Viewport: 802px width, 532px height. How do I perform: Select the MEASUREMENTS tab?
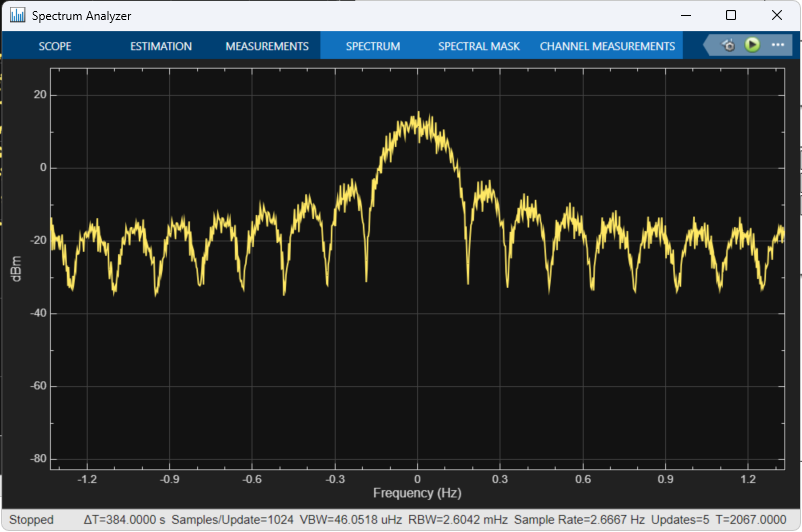click(x=267, y=46)
